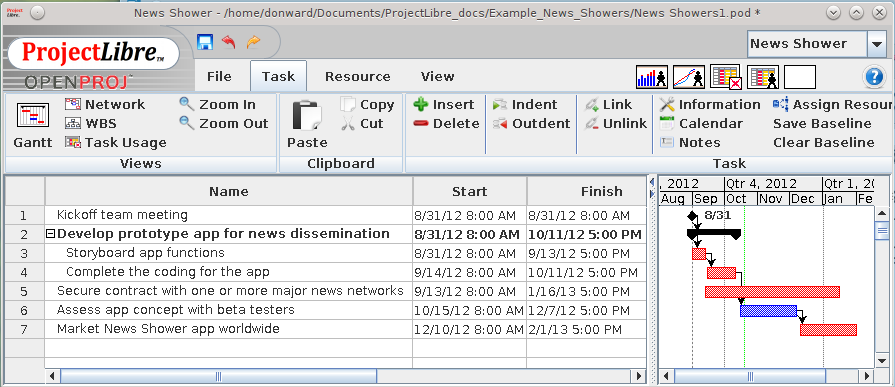This screenshot has height=387, width=895.
Task: Select 'Storyboard app functions' task
Action: click(x=145, y=253)
